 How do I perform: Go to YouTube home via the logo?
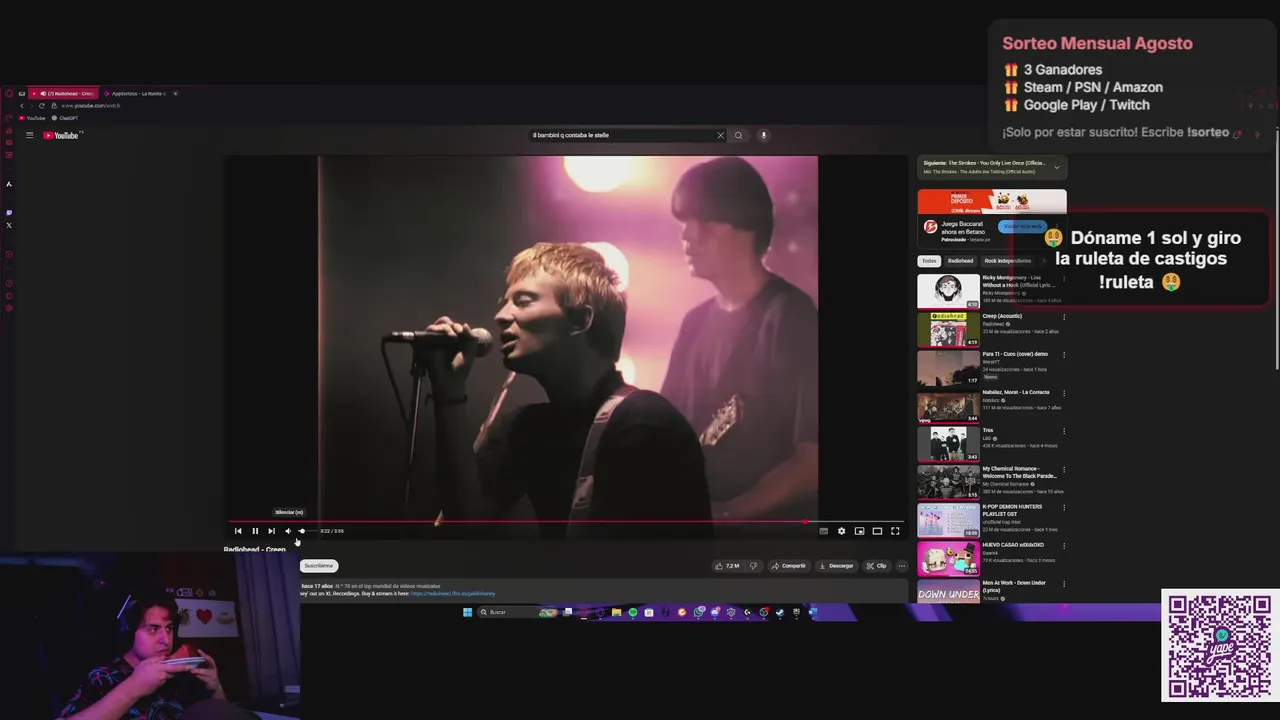click(61, 135)
